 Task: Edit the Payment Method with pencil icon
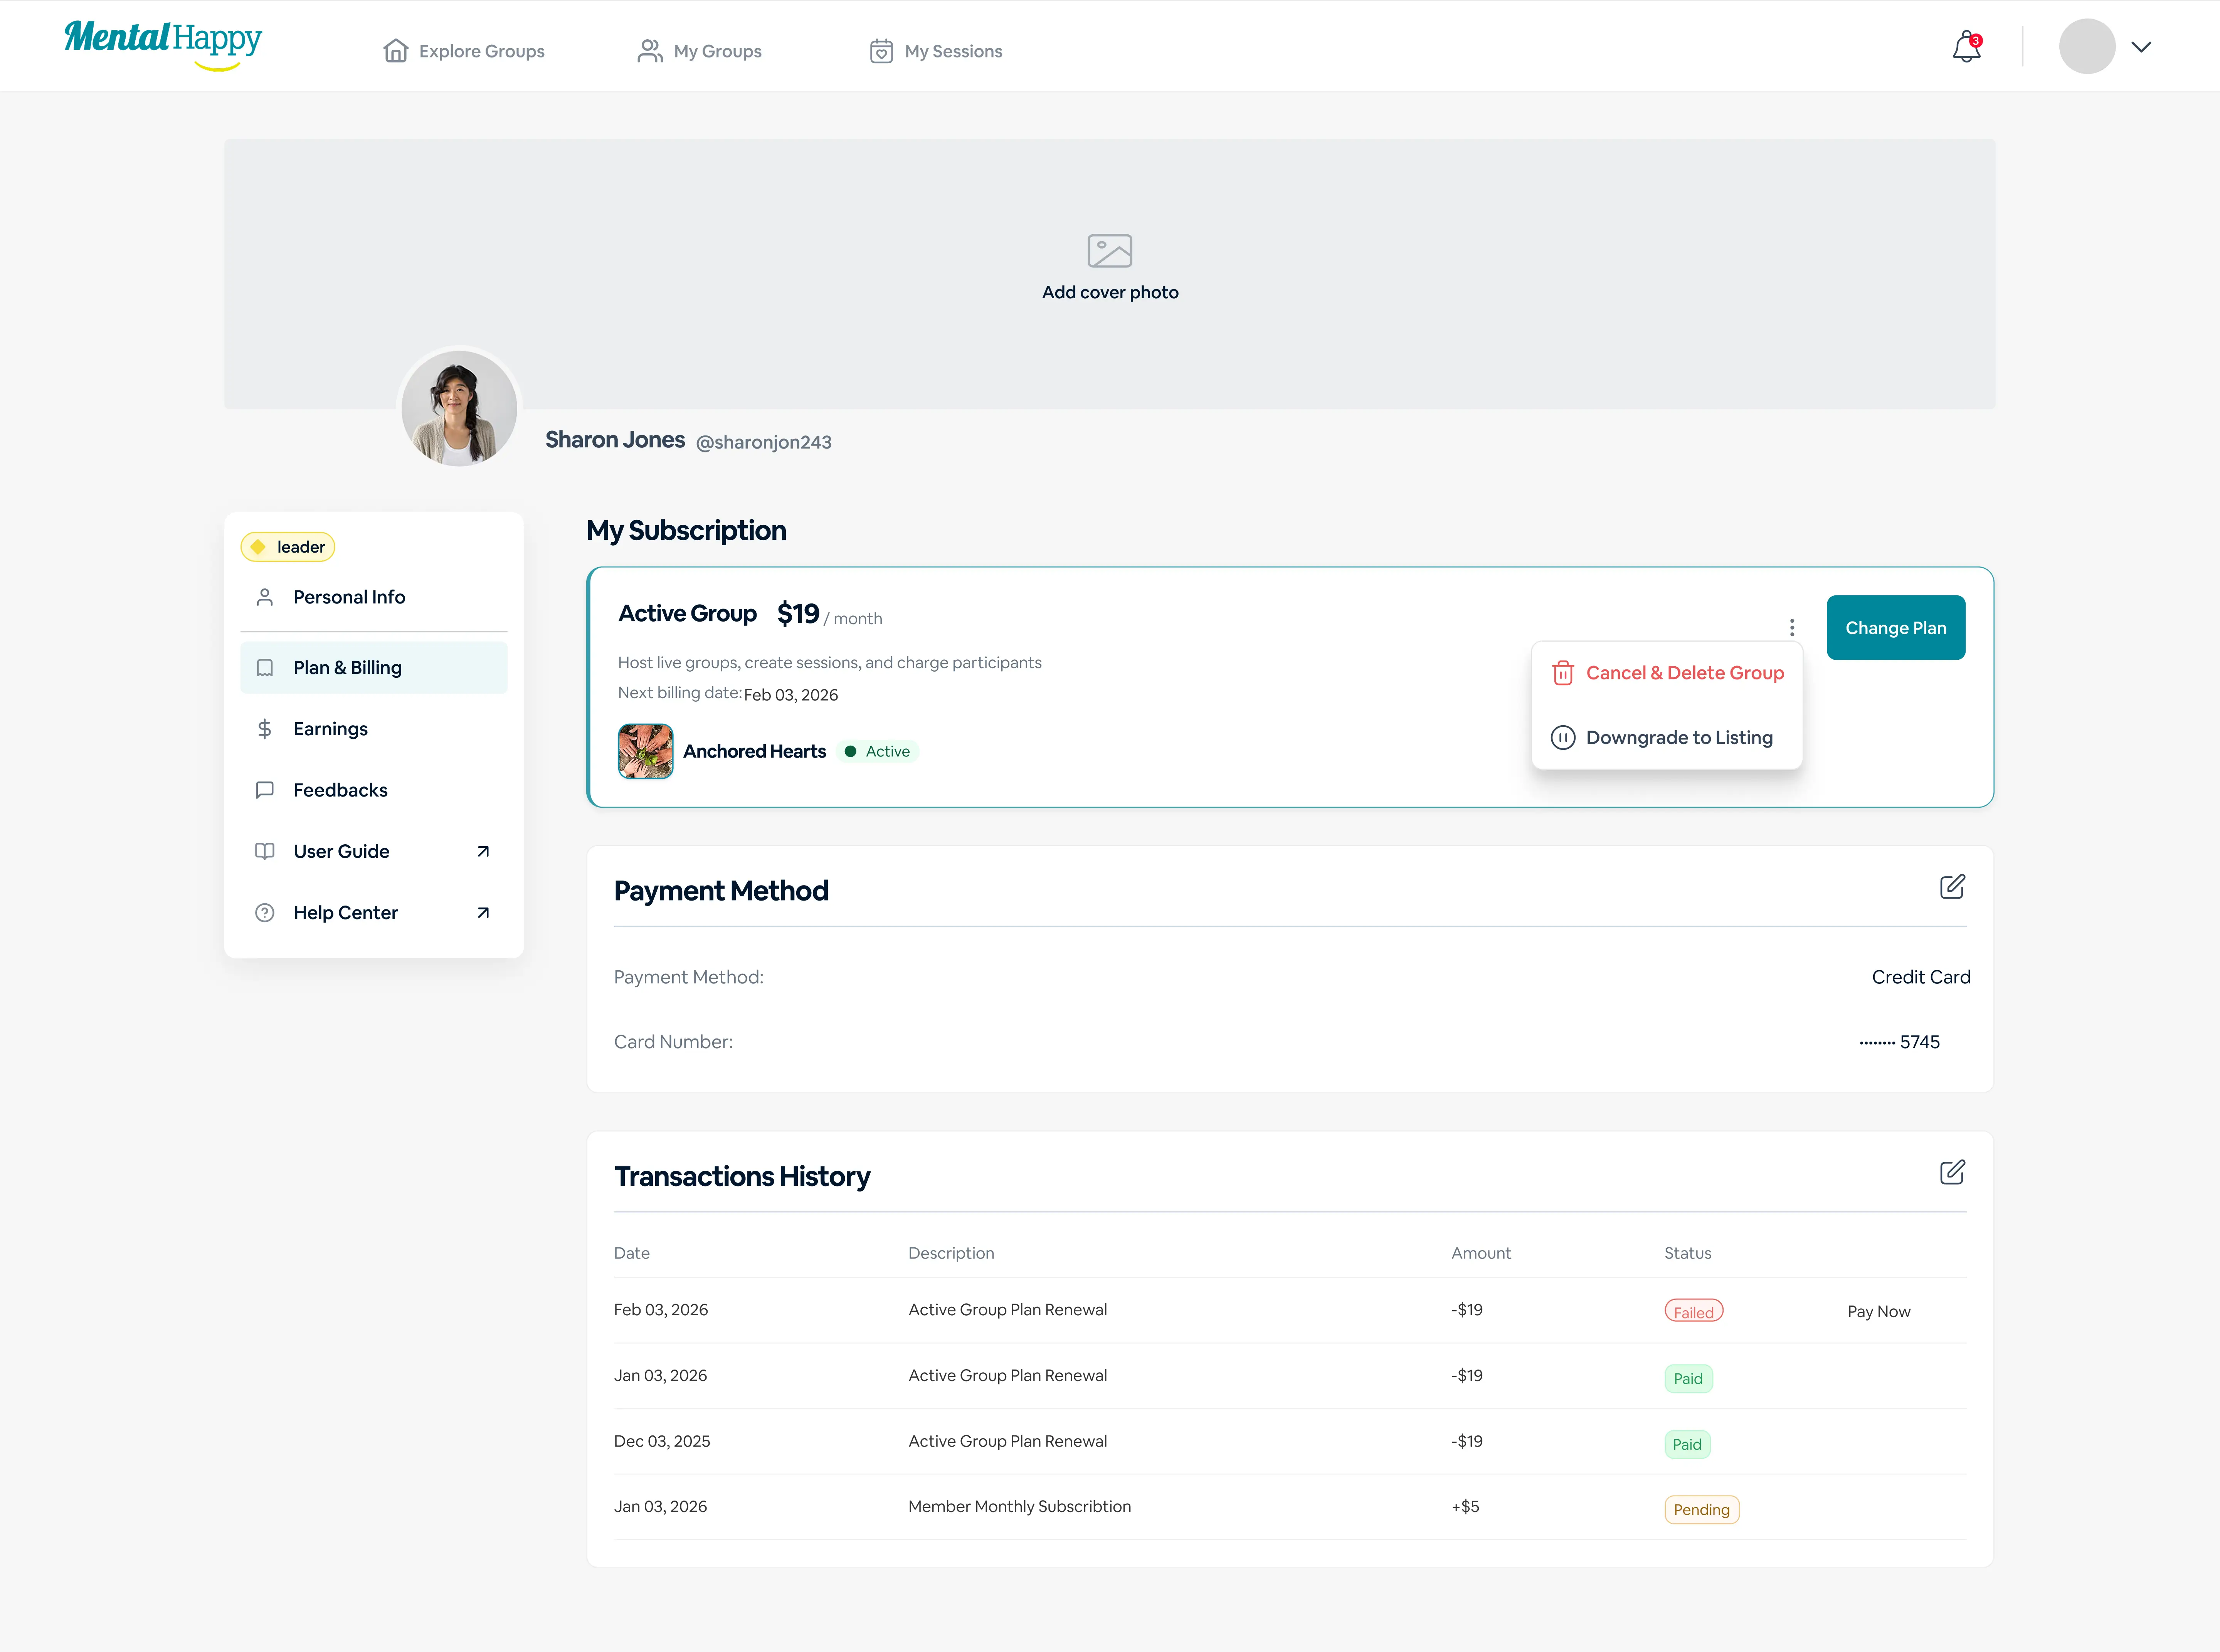pyautogui.click(x=1953, y=887)
